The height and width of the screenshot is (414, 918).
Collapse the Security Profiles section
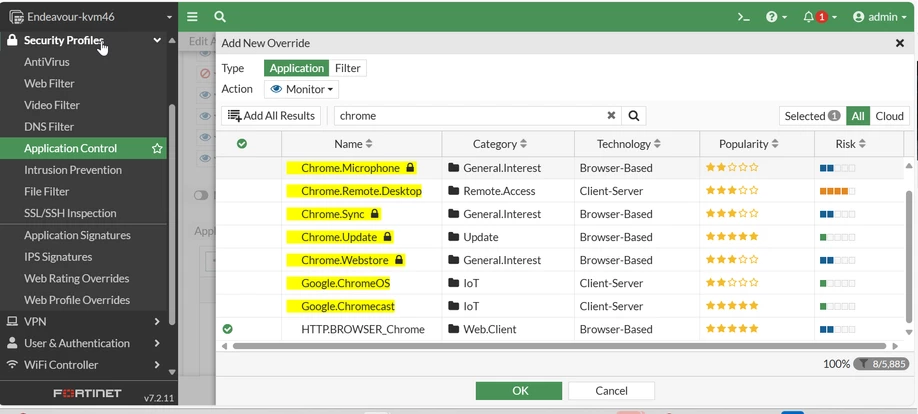[157, 40]
